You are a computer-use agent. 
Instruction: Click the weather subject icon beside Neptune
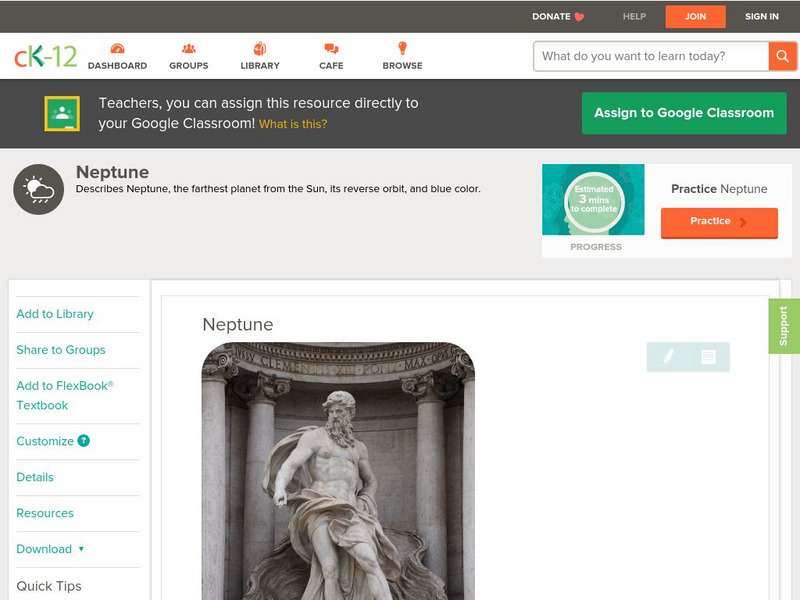pyautogui.click(x=39, y=189)
